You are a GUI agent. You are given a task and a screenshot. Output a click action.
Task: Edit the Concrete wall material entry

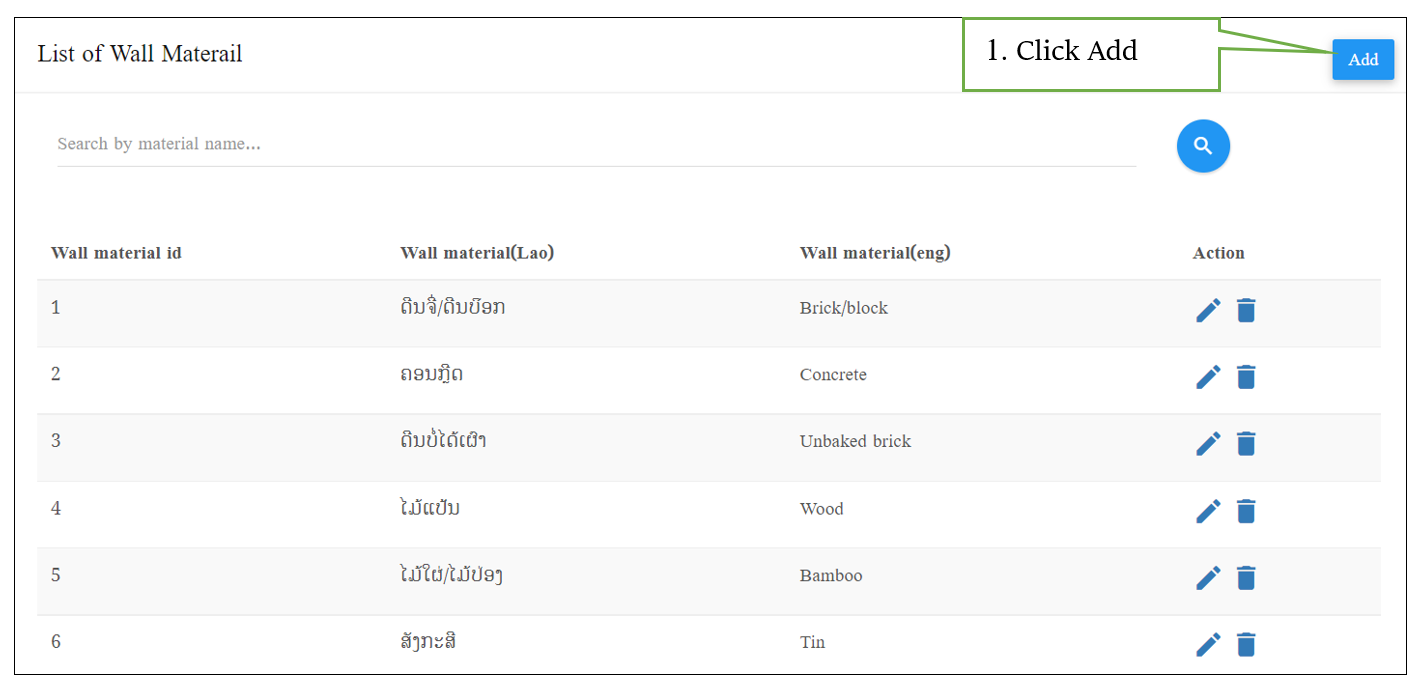click(x=1208, y=377)
